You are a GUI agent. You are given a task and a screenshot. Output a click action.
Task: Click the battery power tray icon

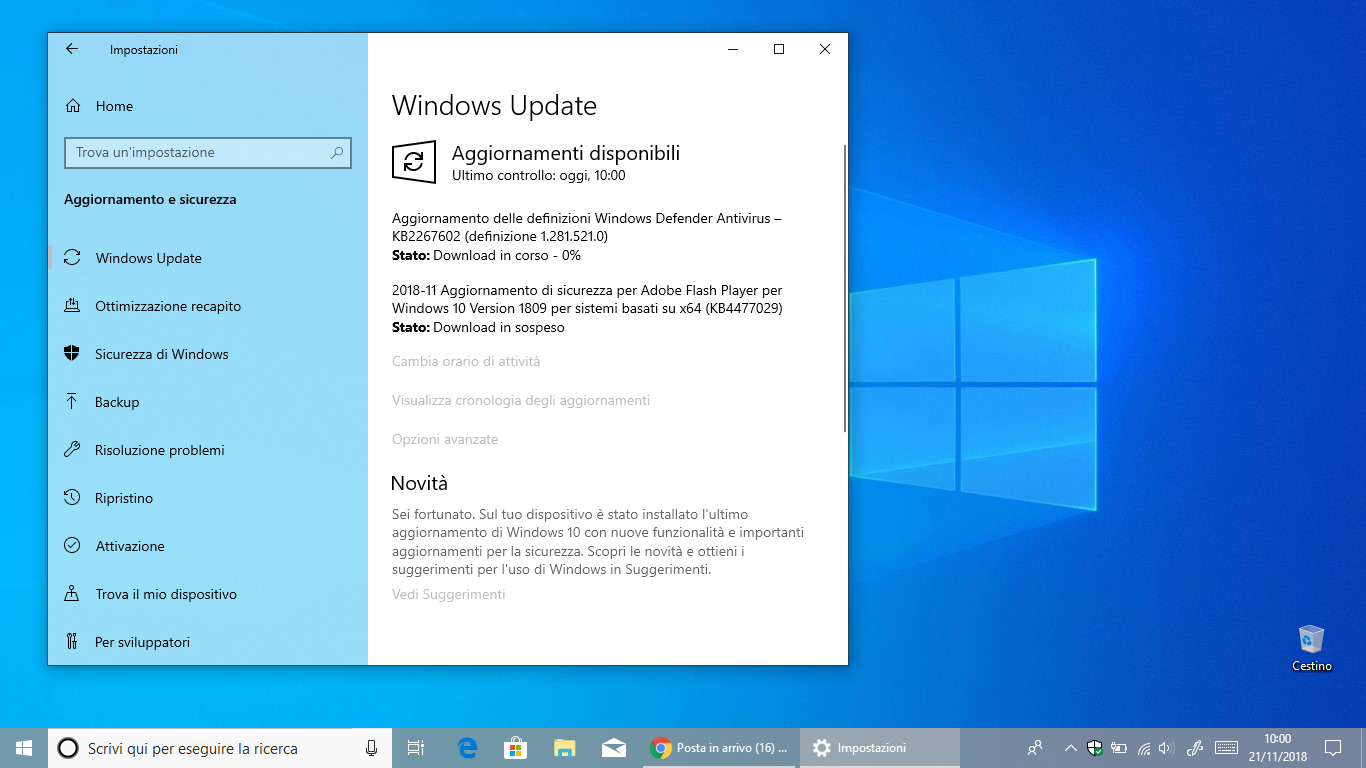[1119, 748]
